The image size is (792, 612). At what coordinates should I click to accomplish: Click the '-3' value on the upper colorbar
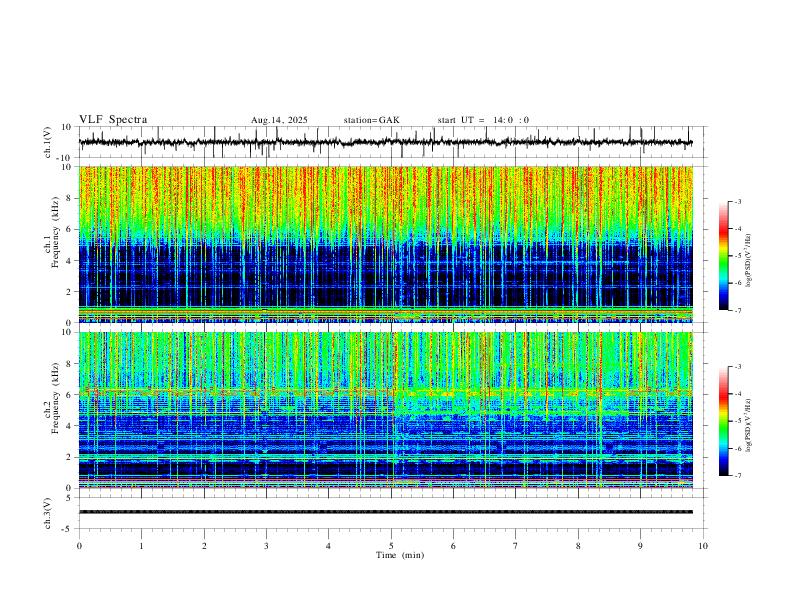pyautogui.click(x=737, y=201)
